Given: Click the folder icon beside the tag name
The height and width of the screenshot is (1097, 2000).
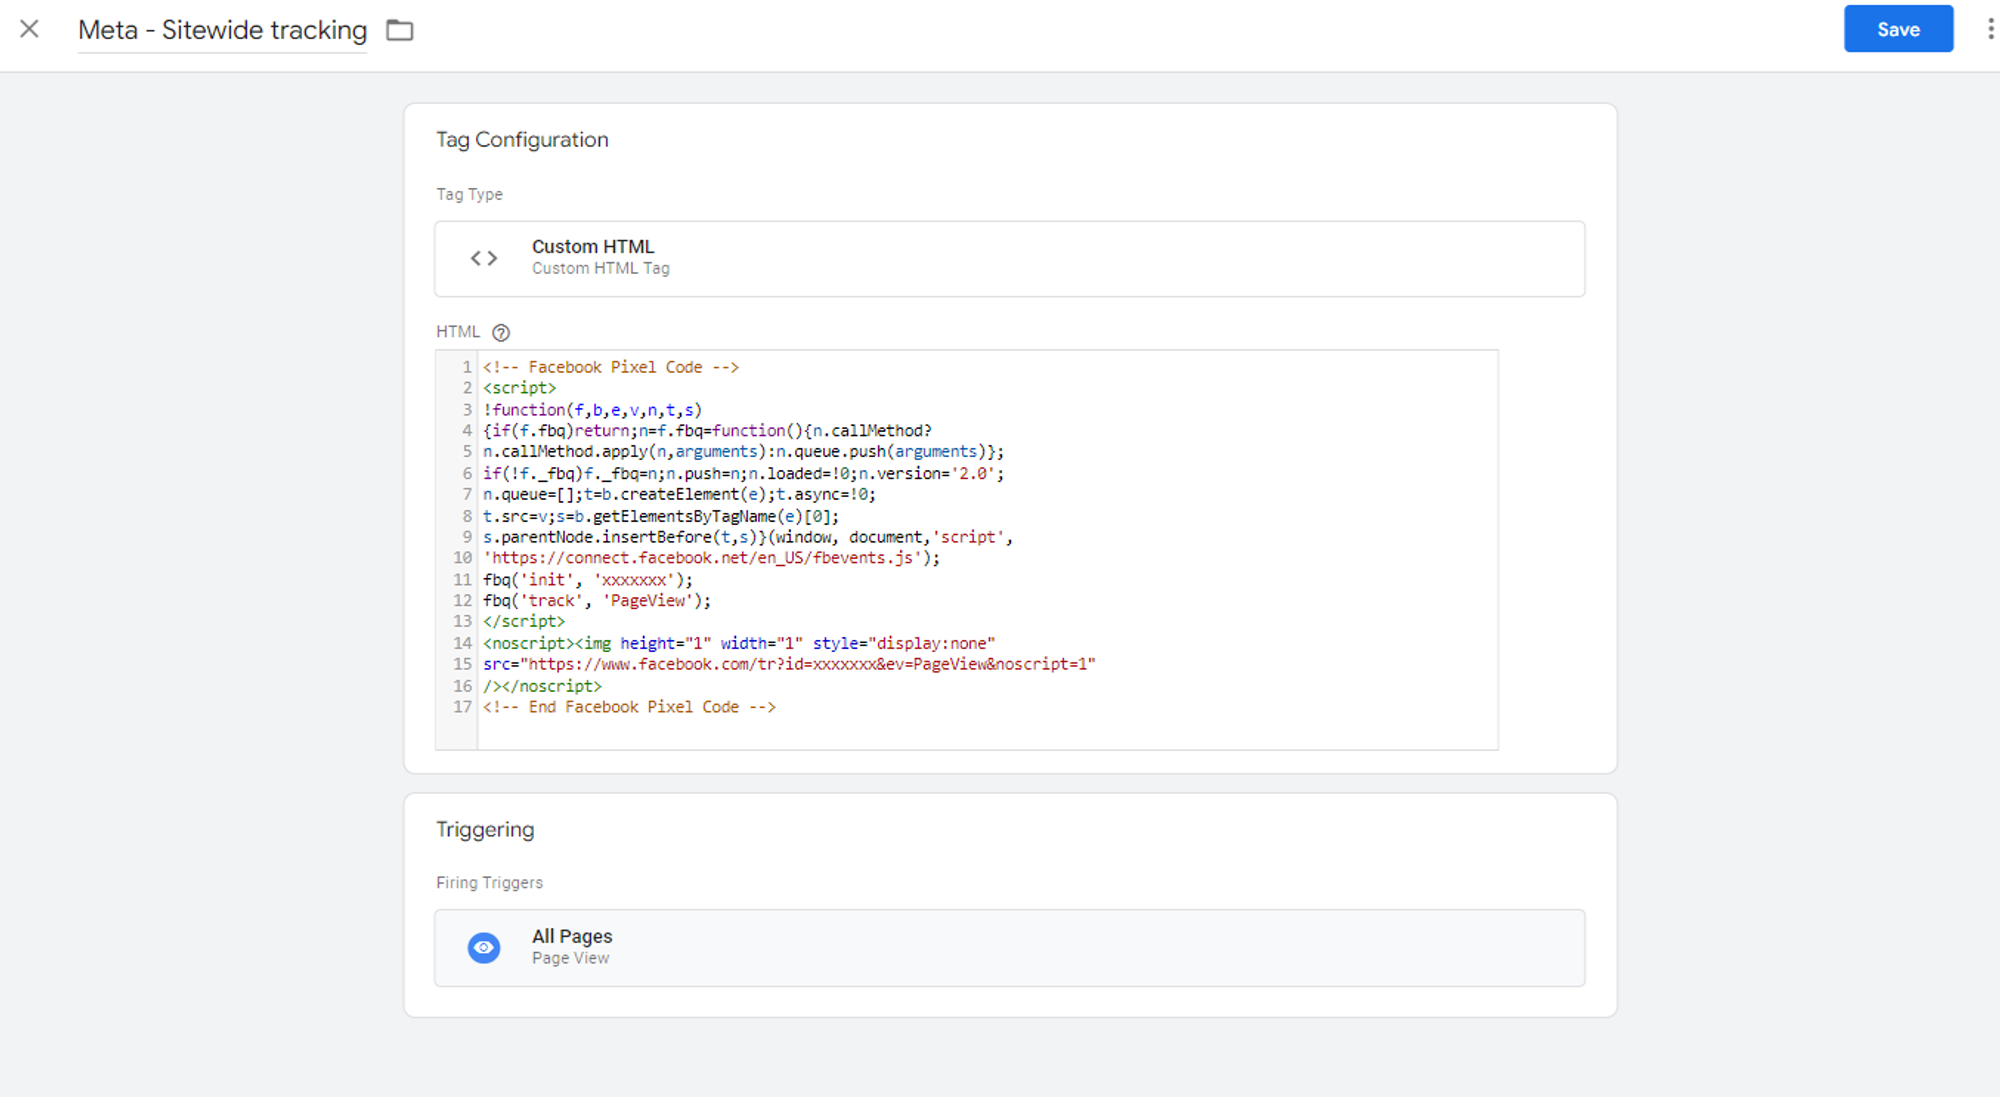Looking at the screenshot, I should tap(400, 30).
